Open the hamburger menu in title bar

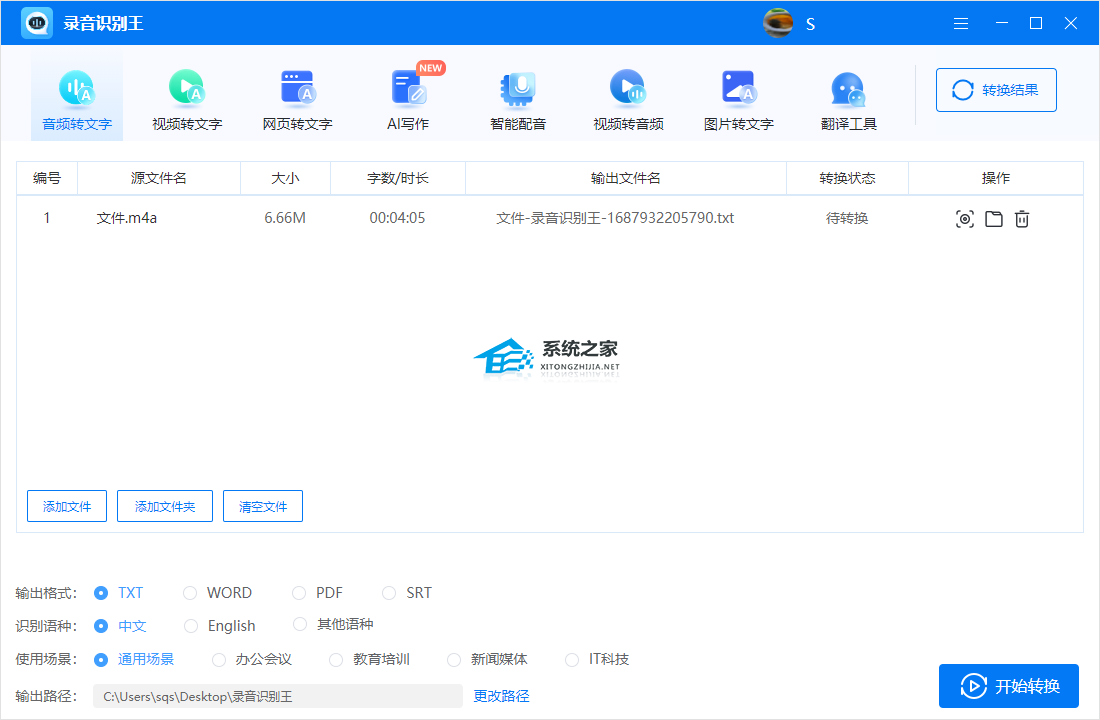click(961, 24)
